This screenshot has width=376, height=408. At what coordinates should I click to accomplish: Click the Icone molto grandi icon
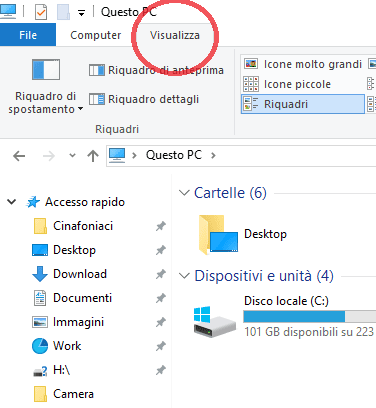pos(251,63)
